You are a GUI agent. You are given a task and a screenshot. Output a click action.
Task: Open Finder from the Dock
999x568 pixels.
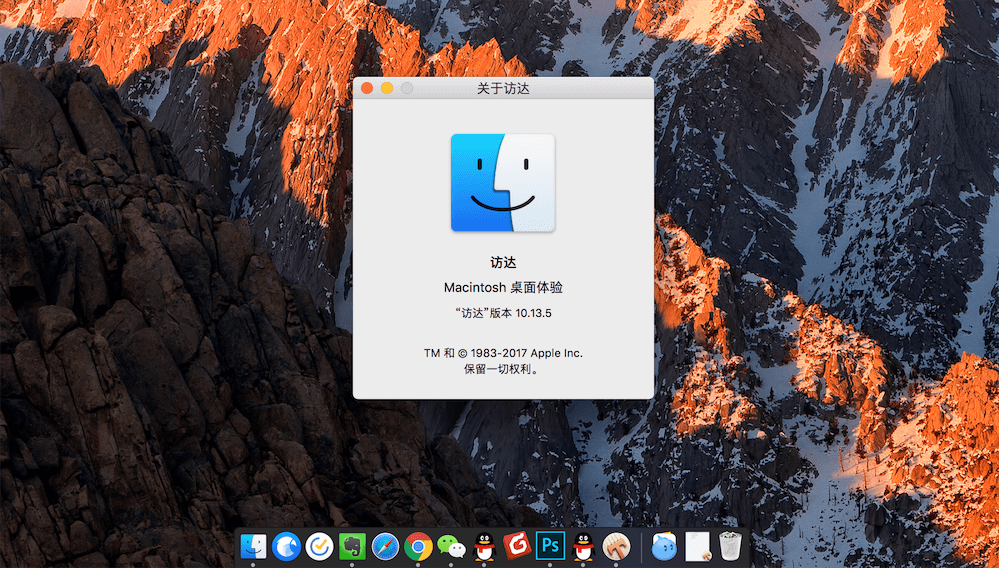pos(254,546)
